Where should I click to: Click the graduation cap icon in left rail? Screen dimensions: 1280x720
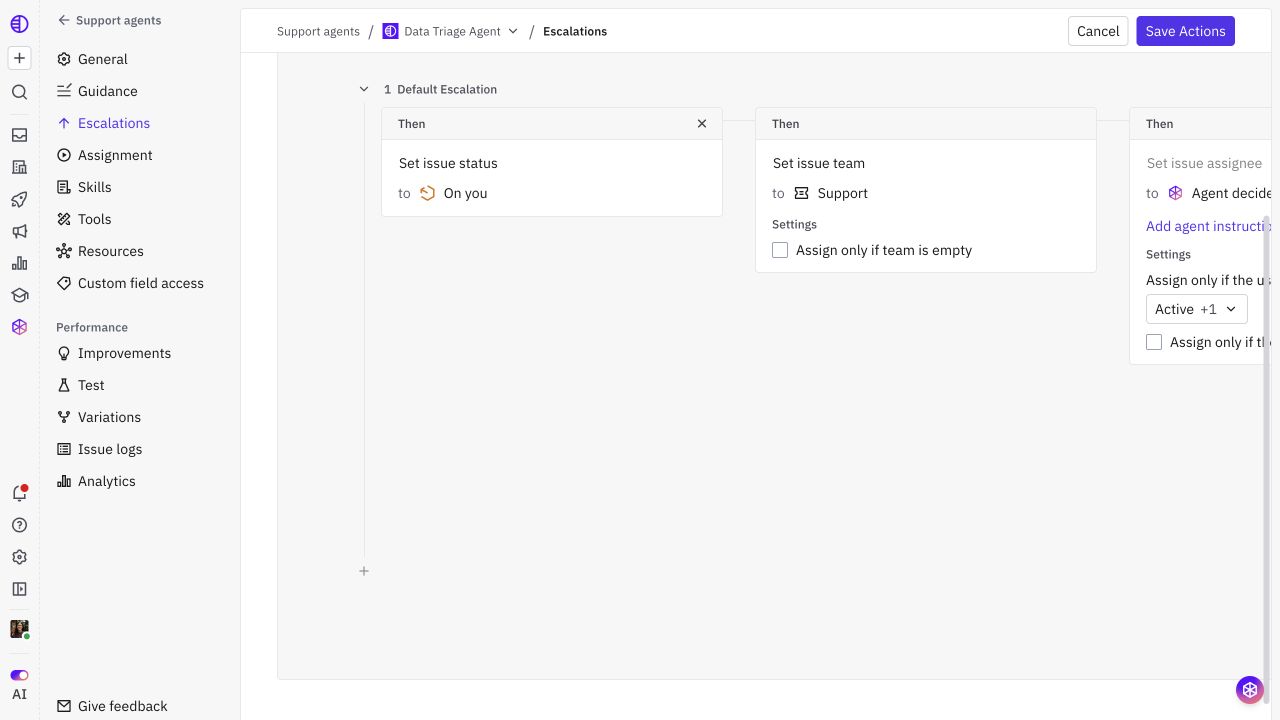(19, 295)
